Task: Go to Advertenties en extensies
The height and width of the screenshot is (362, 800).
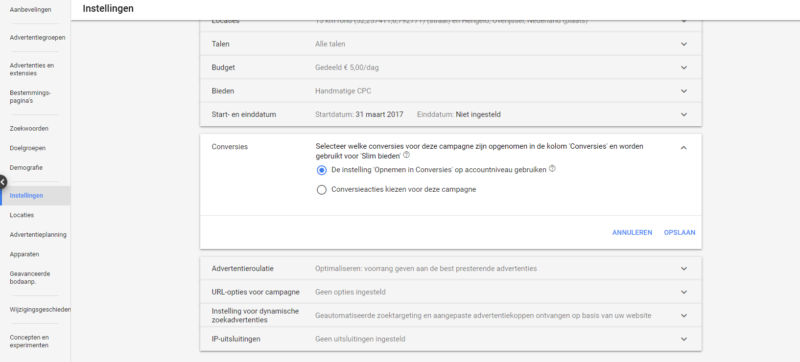Action: (32, 69)
